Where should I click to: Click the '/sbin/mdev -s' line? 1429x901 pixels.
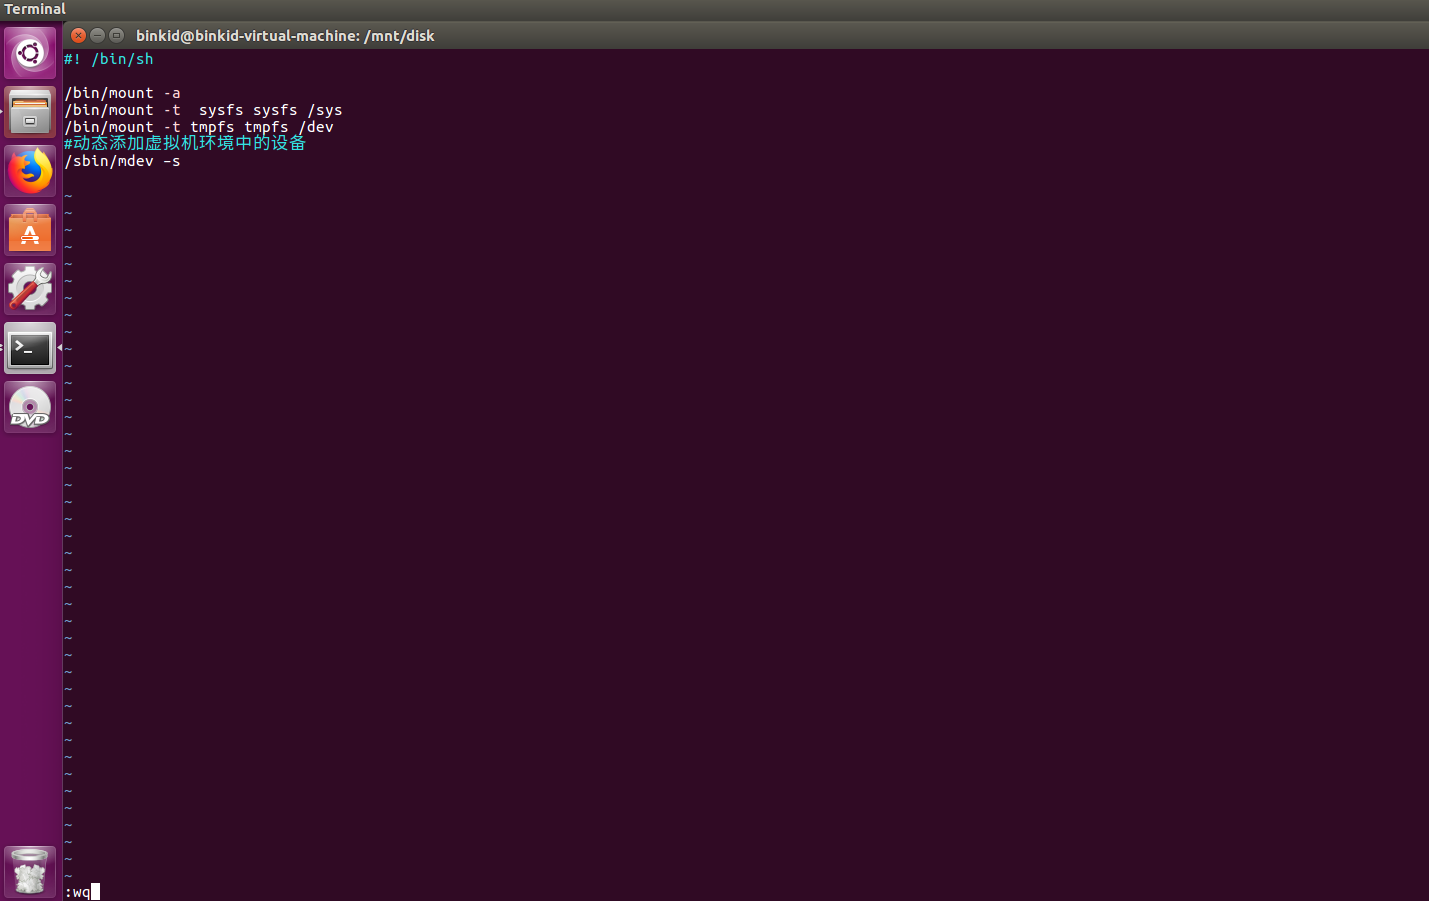[123, 161]
